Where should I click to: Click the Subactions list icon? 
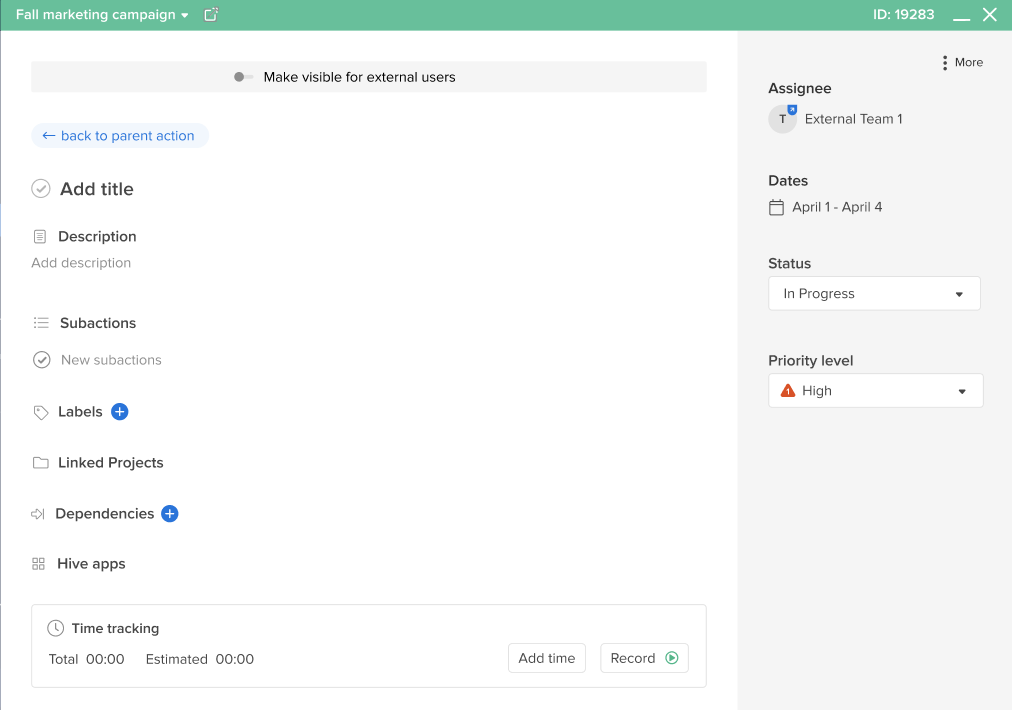pyautogui.click(x=41, y=323)
